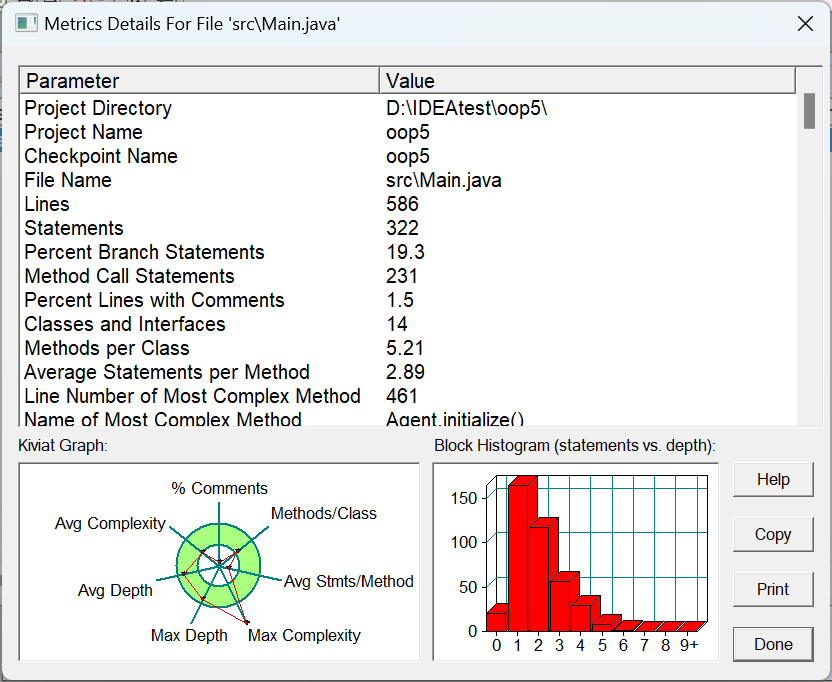Click the % Comments Kiviat axis label

[x=219, y=488]
